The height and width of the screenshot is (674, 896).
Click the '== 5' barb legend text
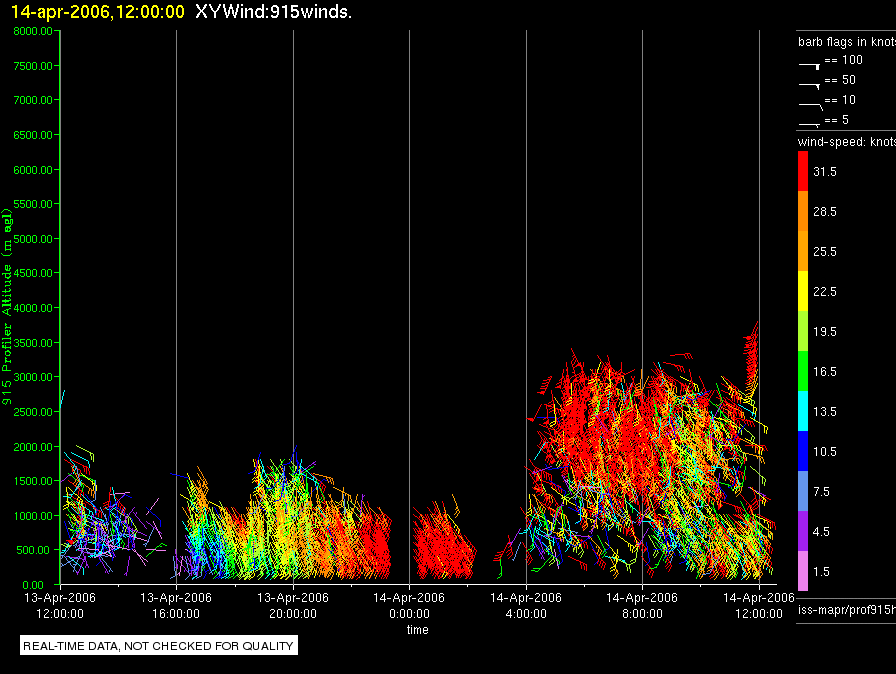(x=837, y=120)
